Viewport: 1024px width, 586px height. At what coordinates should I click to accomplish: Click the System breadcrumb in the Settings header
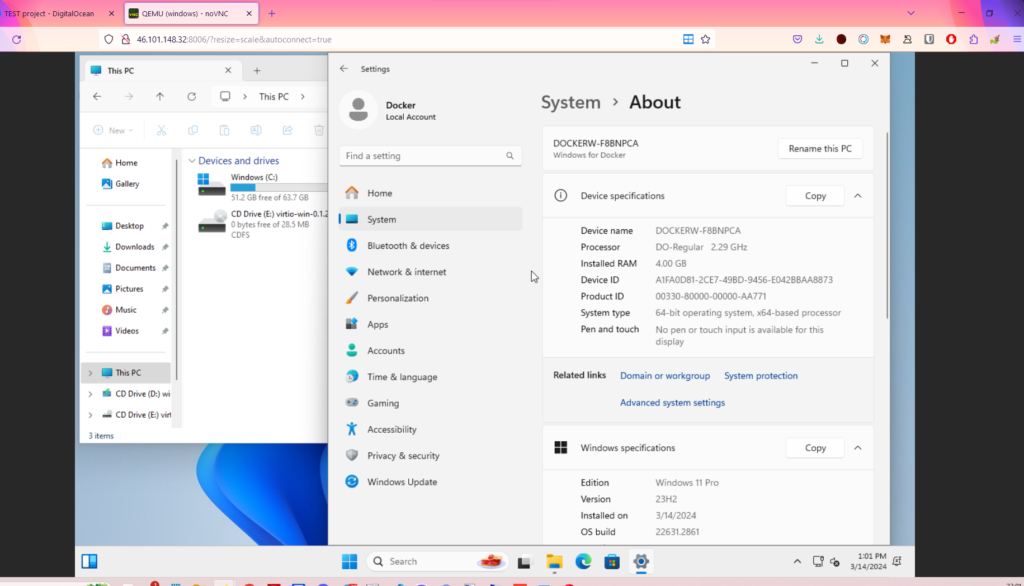tap(570, 102)
